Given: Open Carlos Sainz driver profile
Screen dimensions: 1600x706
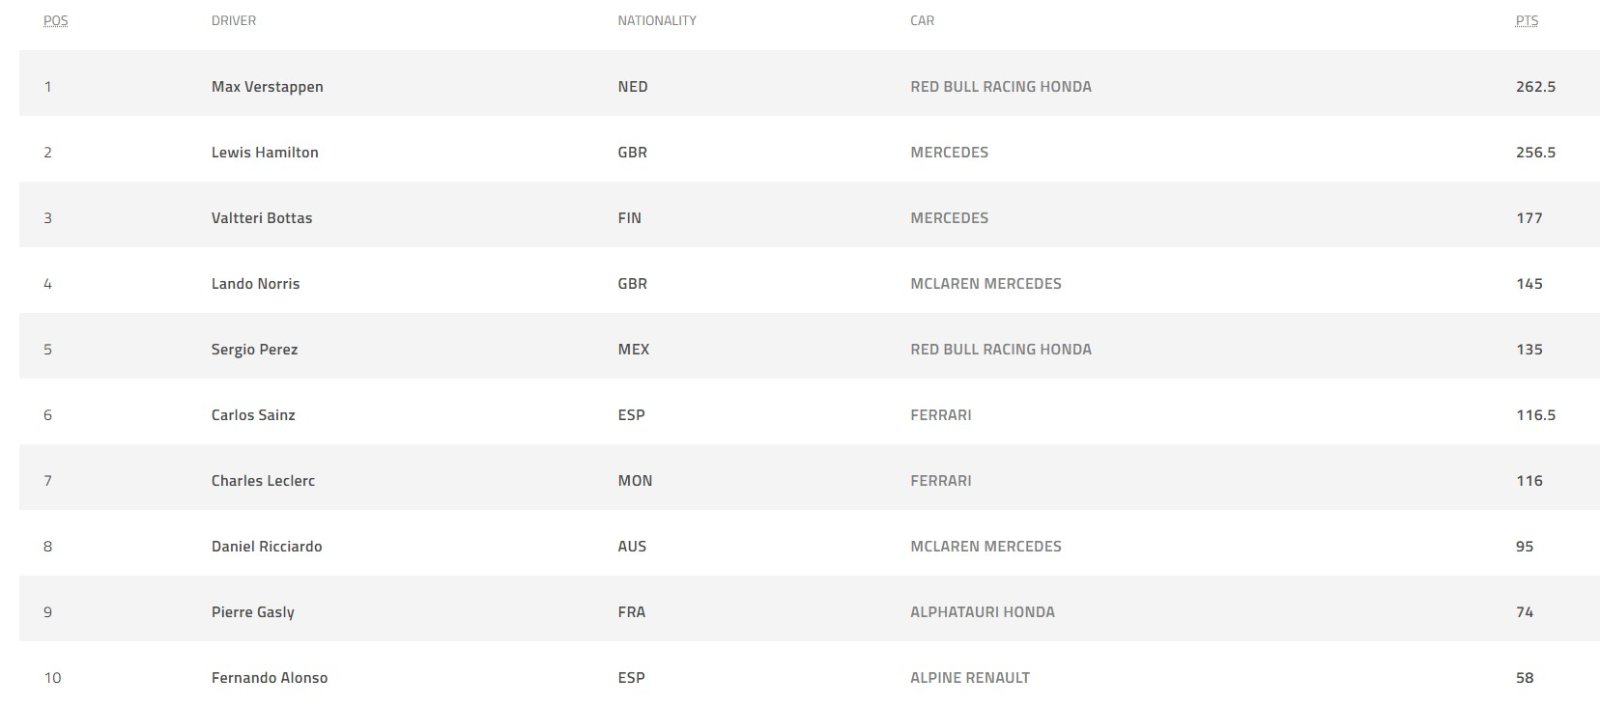Looking at the screenshot, I should click(253, 415).
